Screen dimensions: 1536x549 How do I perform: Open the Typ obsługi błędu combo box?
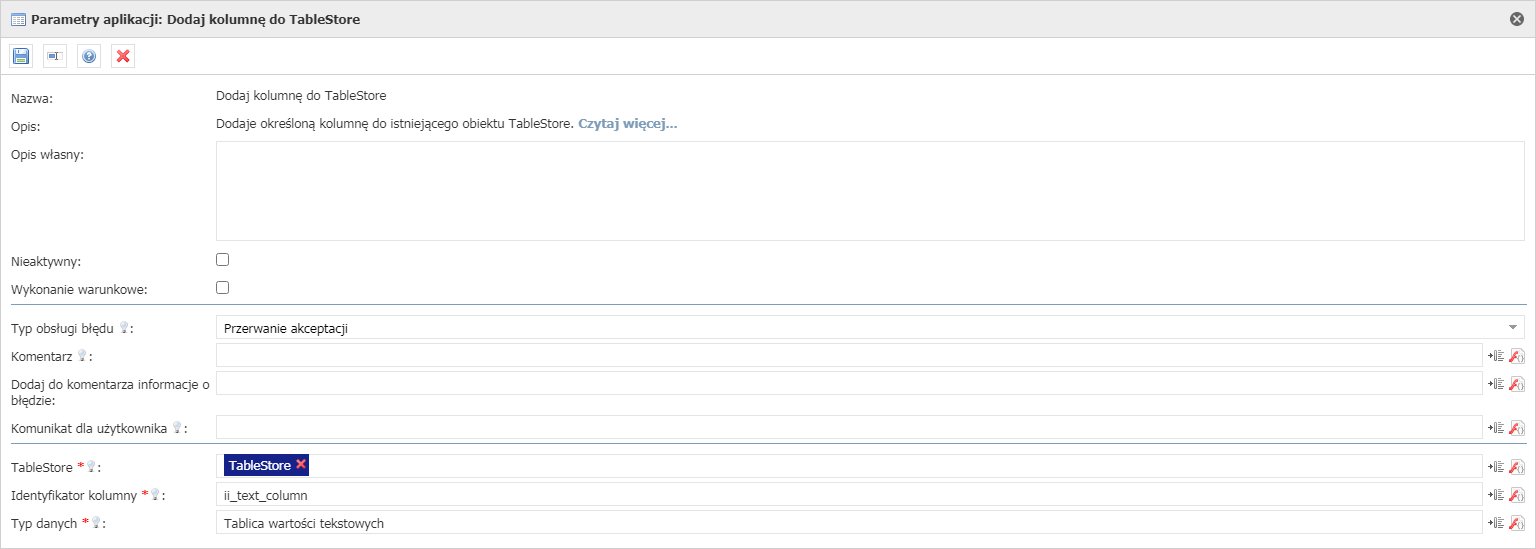pos(870,327)
